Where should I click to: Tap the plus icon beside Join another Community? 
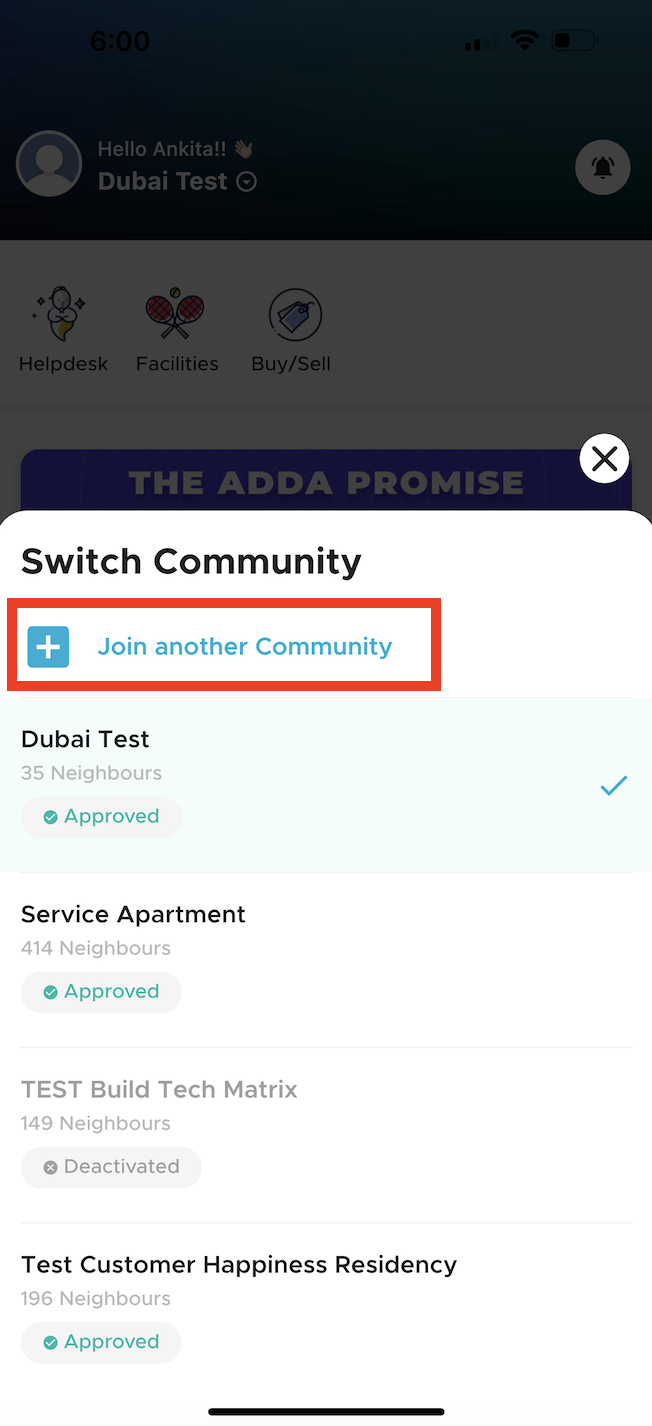48,646
